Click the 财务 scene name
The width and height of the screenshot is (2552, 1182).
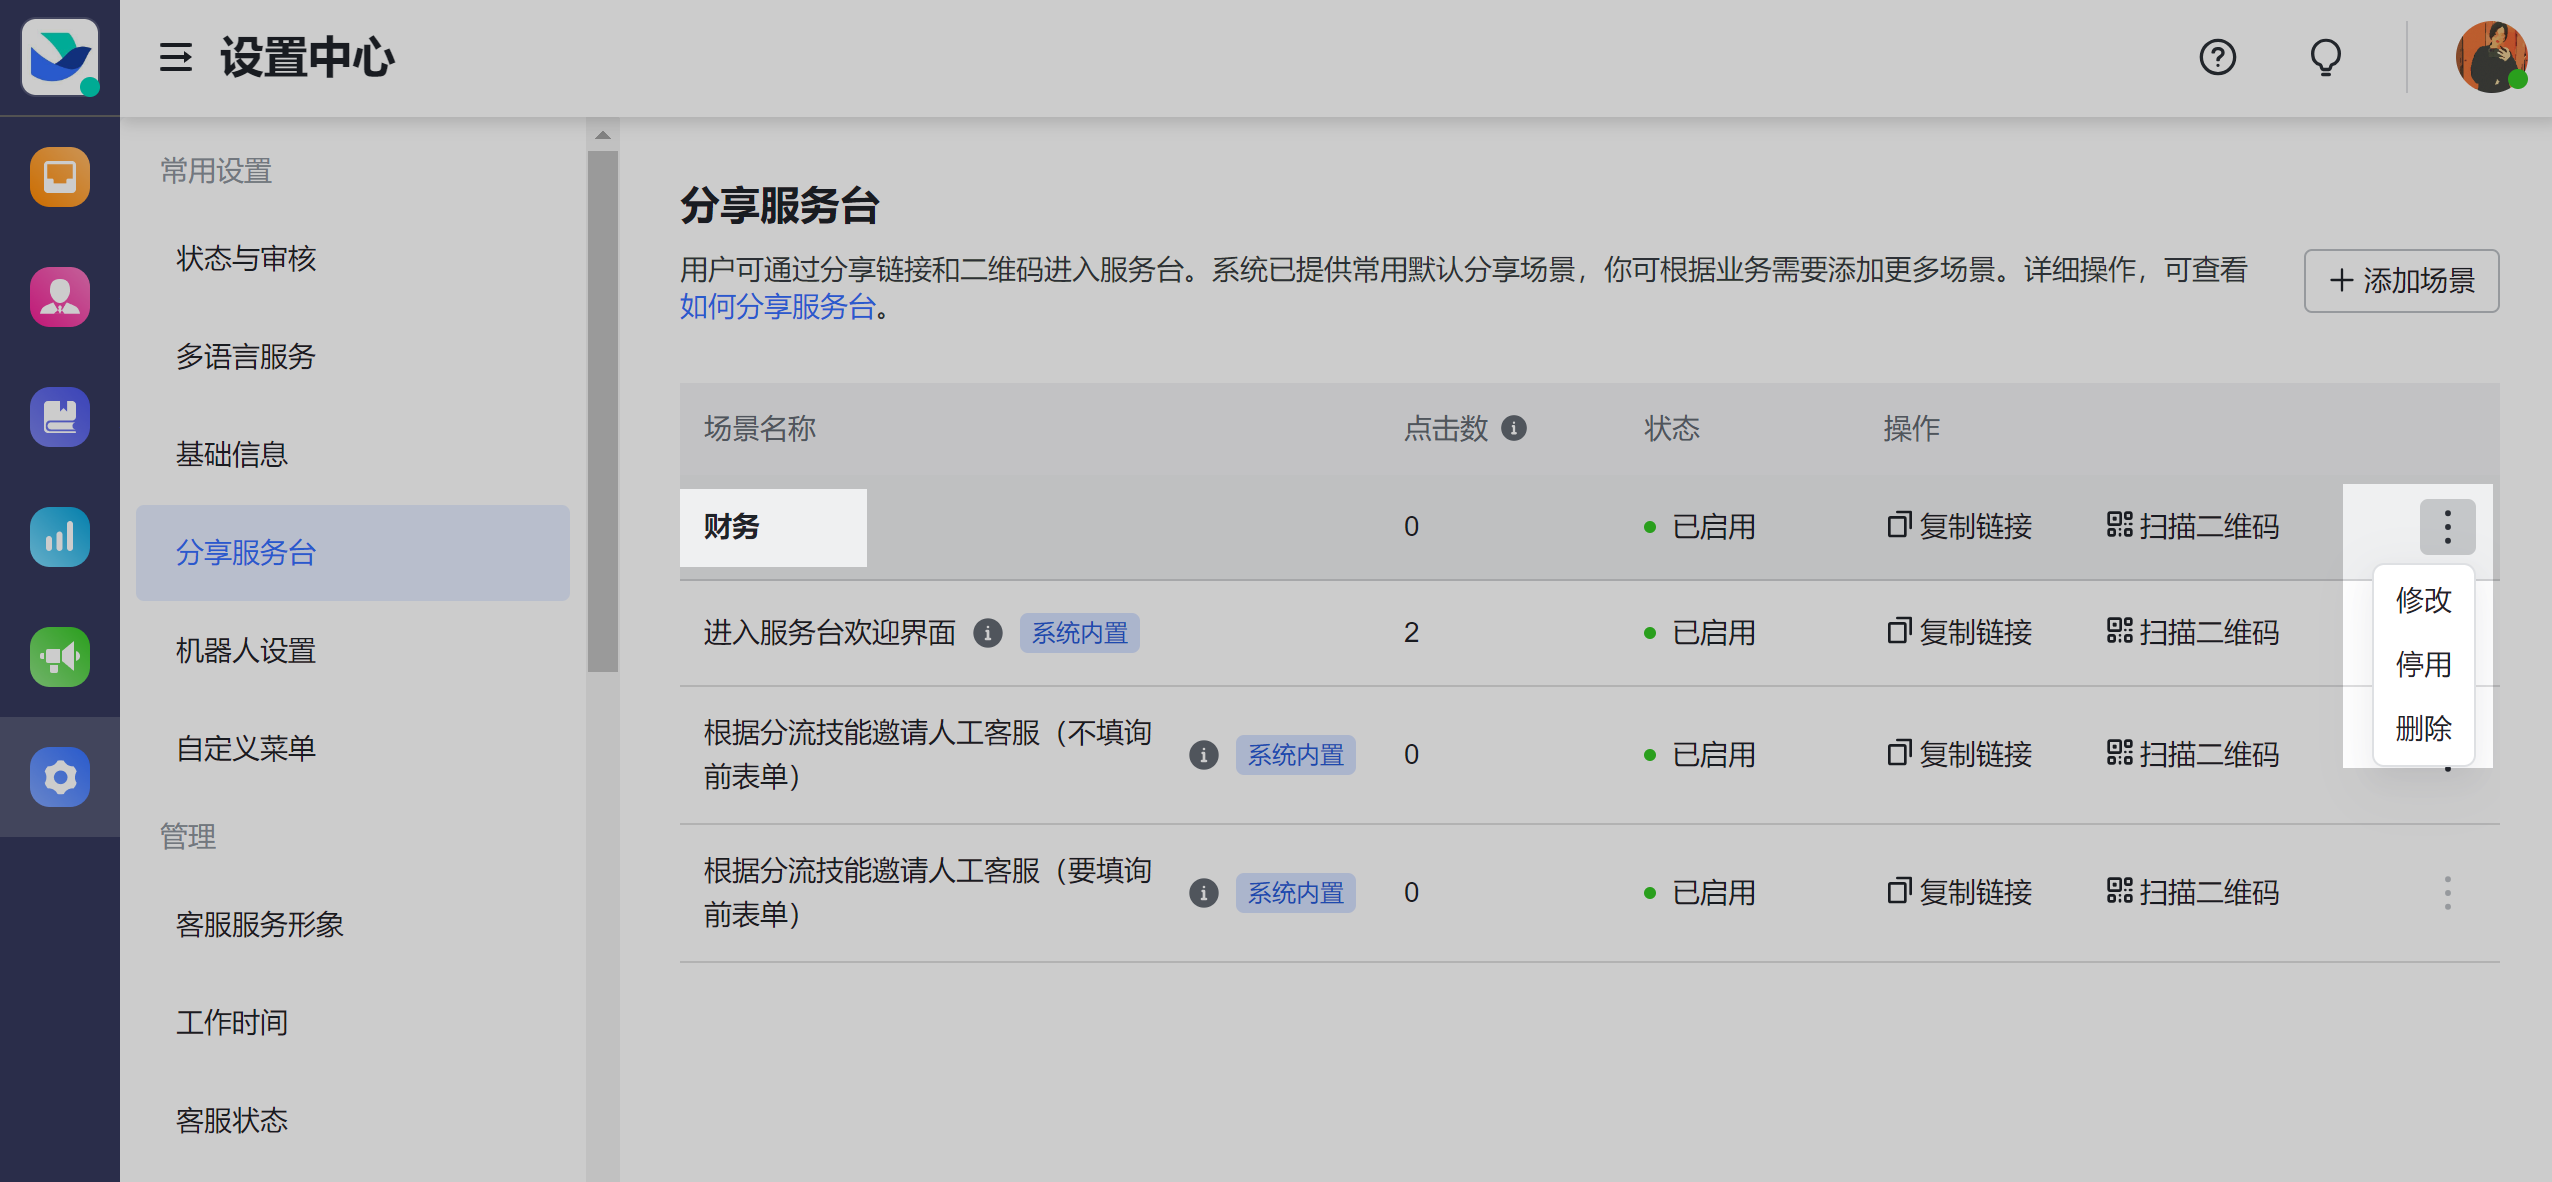[x=731, y=527]
